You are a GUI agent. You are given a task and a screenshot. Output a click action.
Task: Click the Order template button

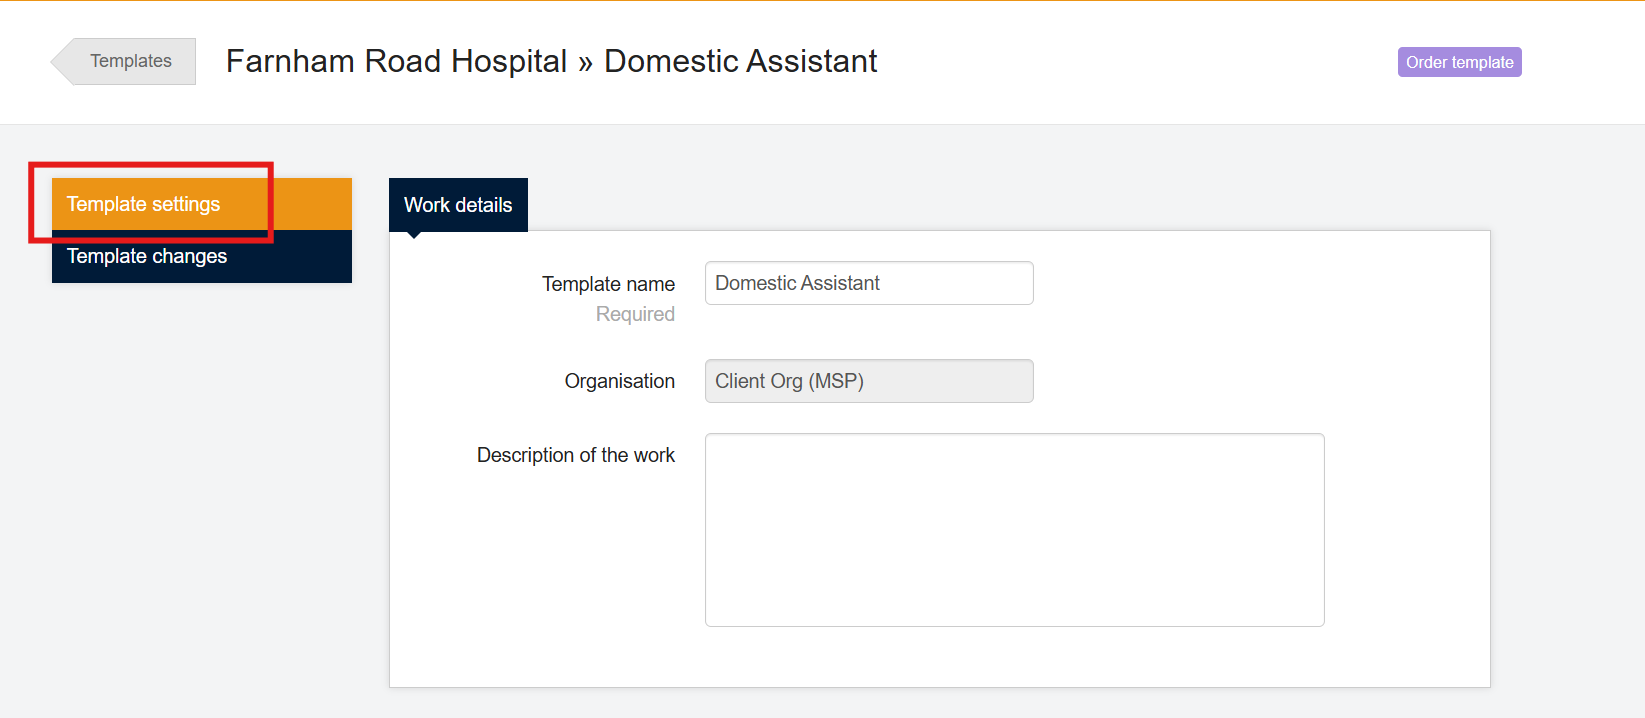coord(1459,62)
